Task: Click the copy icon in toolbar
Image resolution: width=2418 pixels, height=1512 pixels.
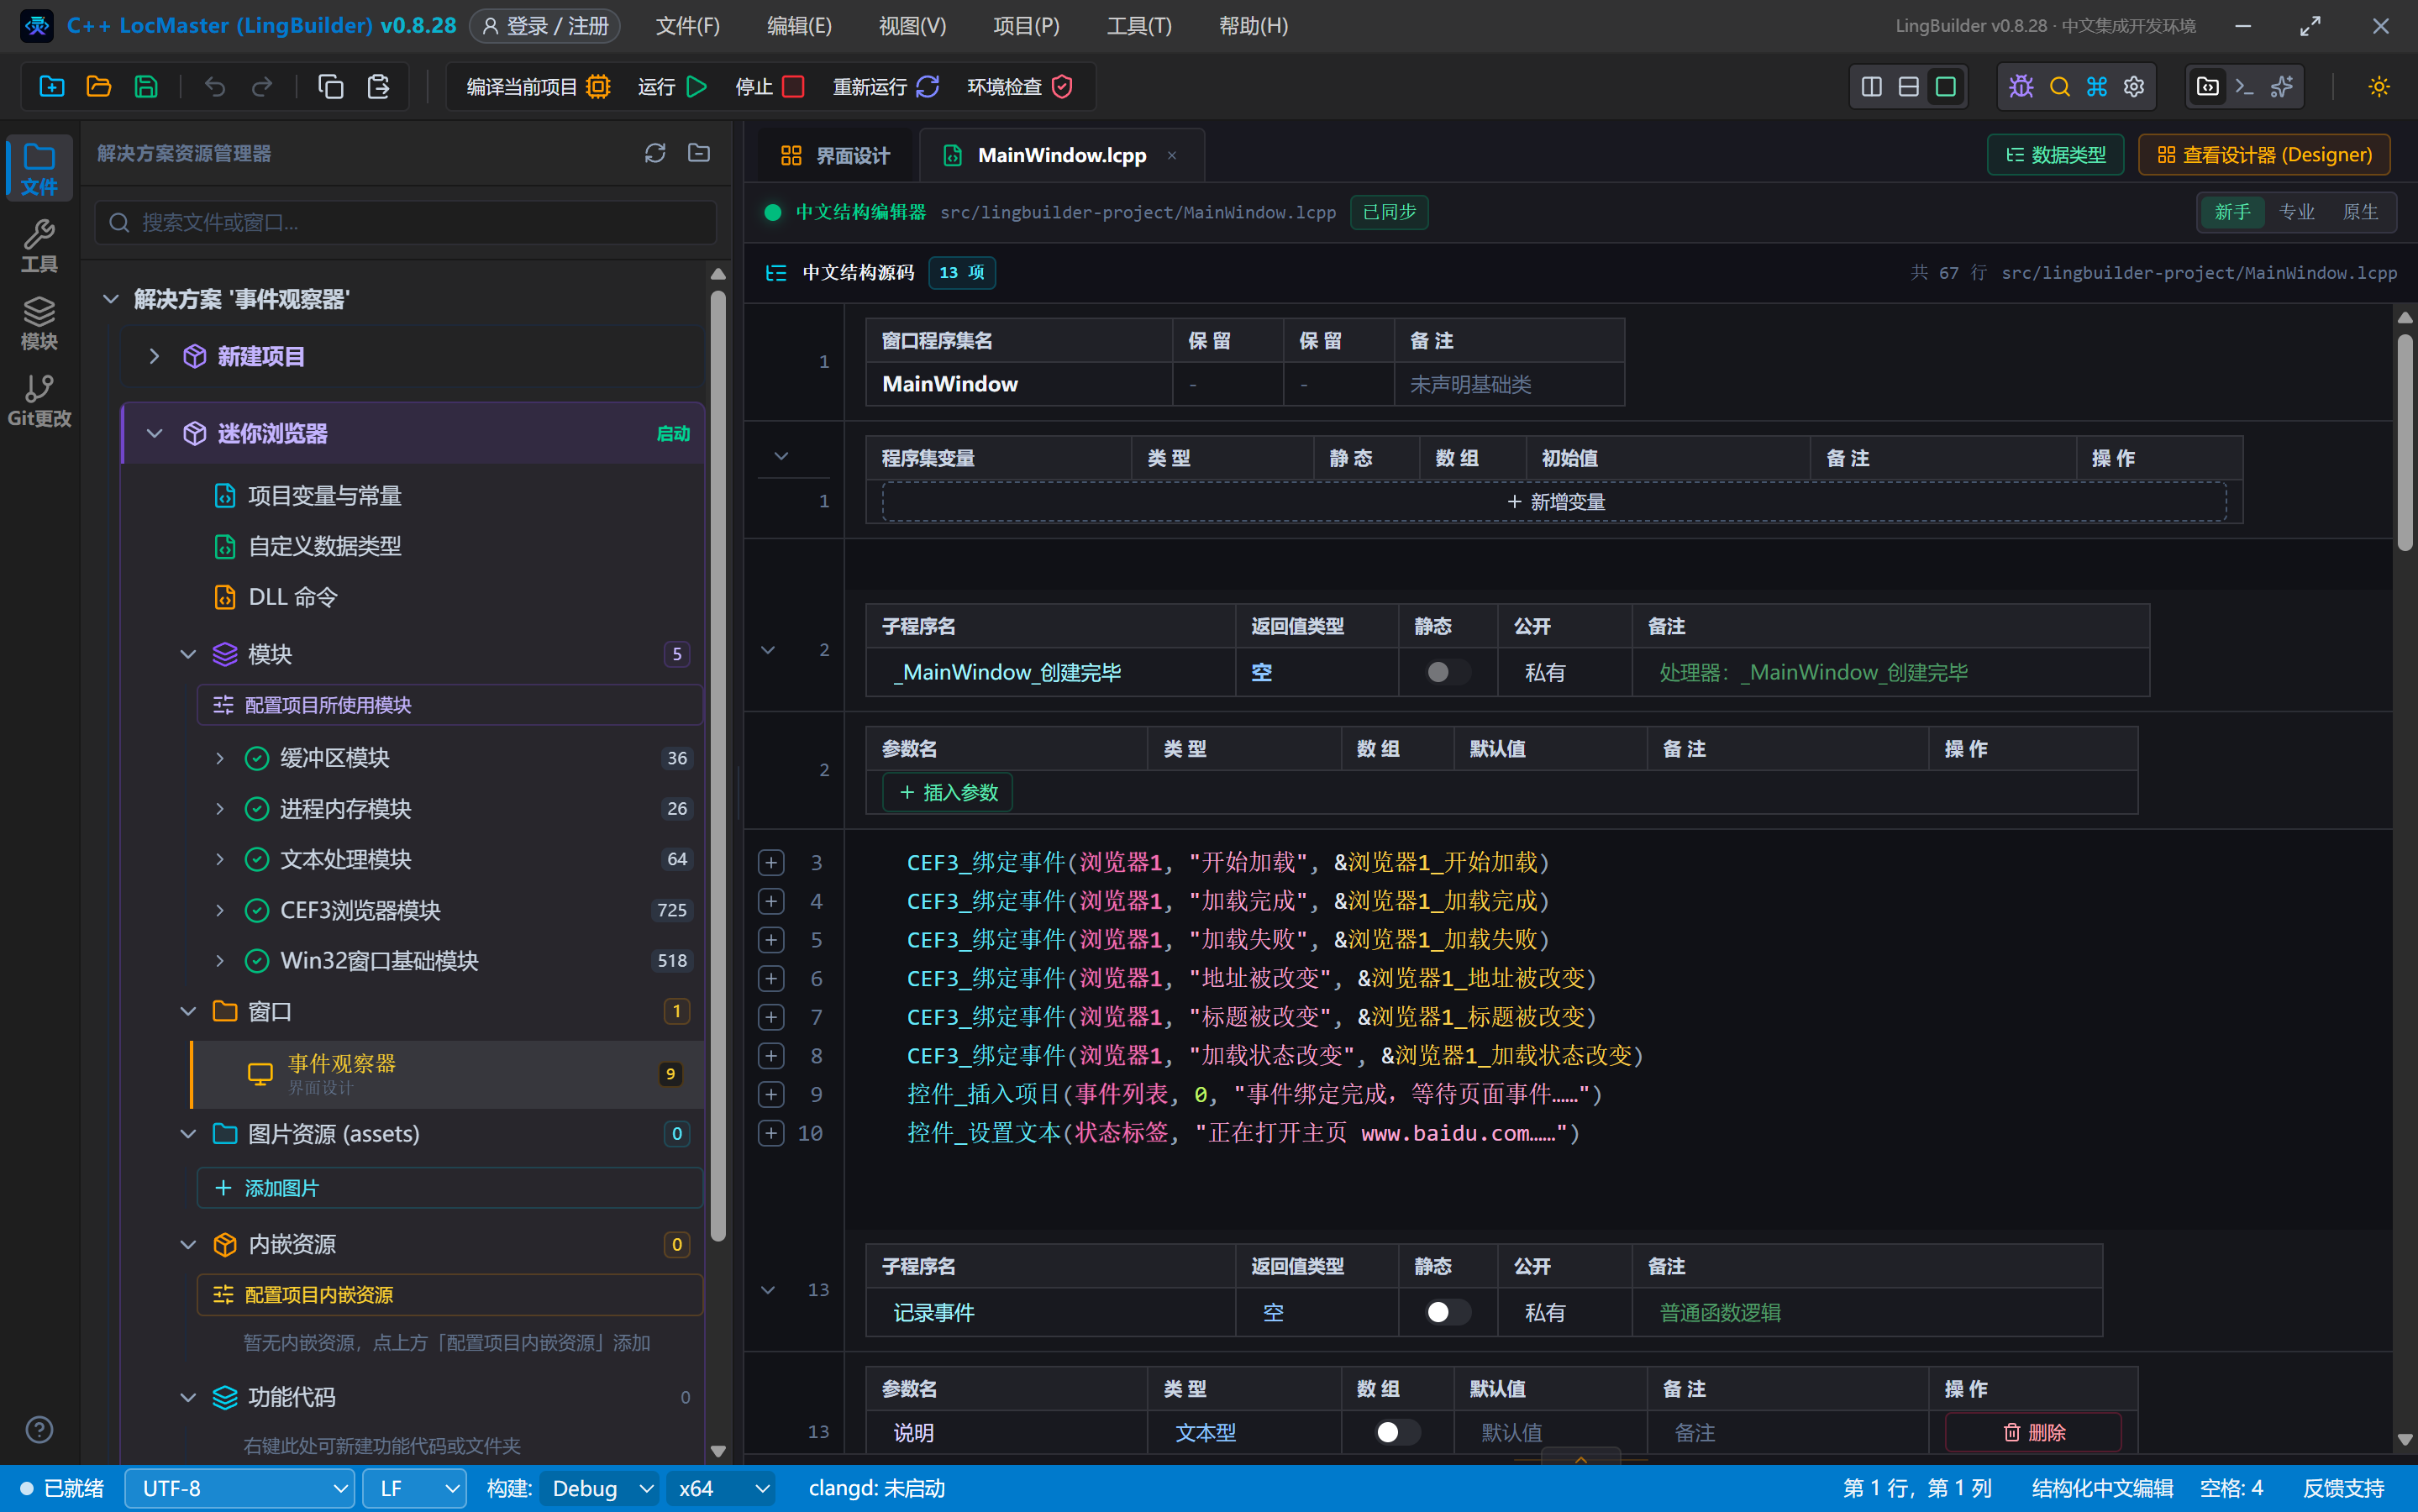Action: click(x=330, y=87)
